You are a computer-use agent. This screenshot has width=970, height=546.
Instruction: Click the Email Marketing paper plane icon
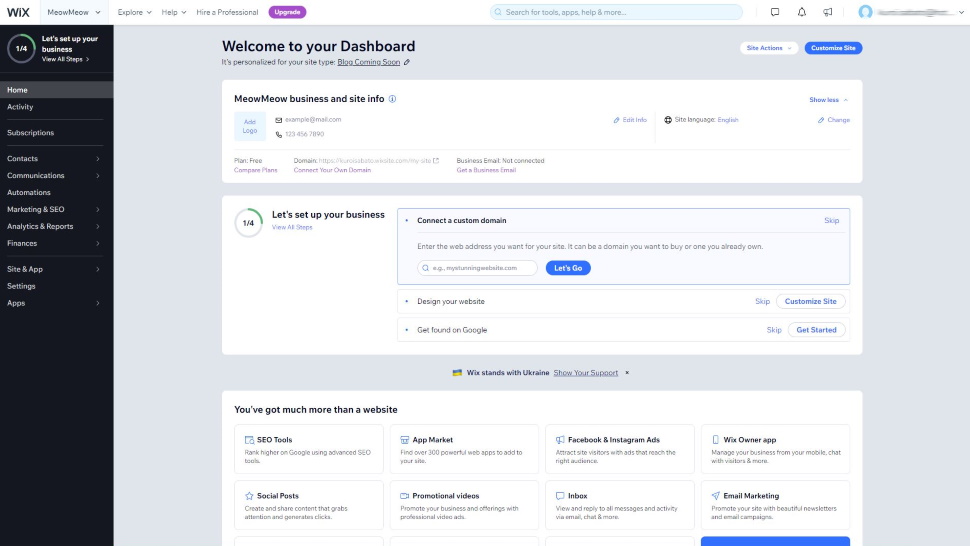click(716, 496)
